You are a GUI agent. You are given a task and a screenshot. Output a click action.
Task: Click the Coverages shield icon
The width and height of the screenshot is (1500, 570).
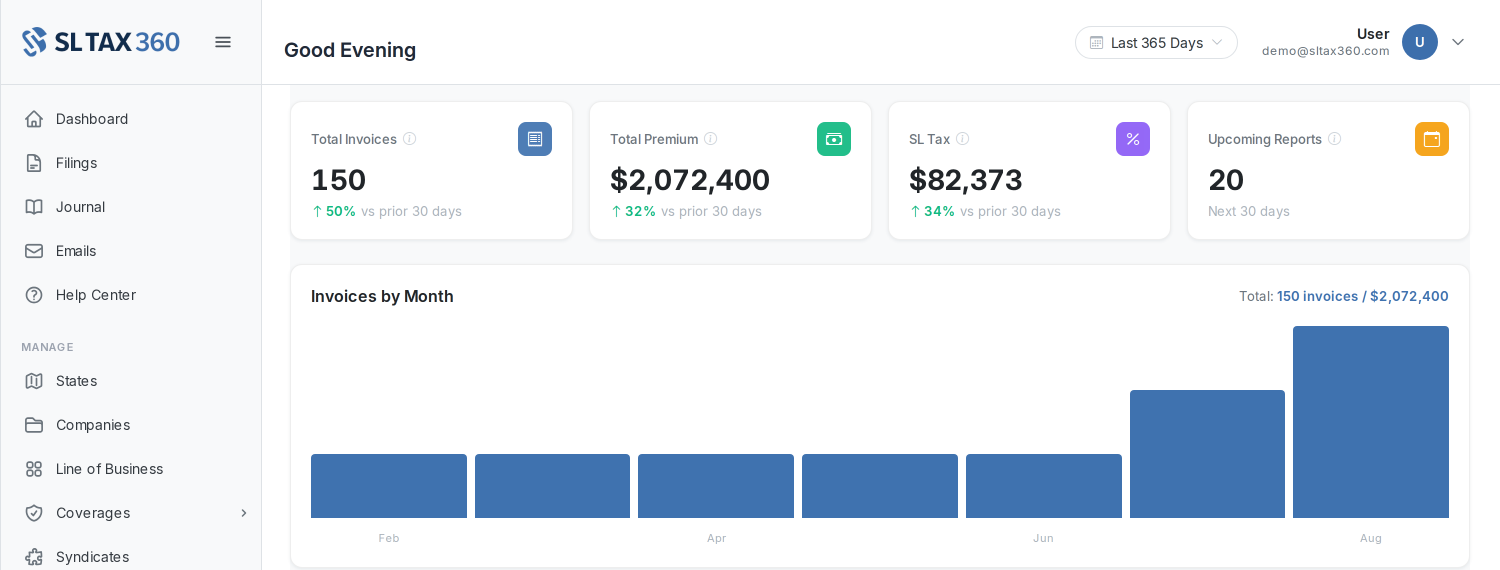(x=34, y=513)
